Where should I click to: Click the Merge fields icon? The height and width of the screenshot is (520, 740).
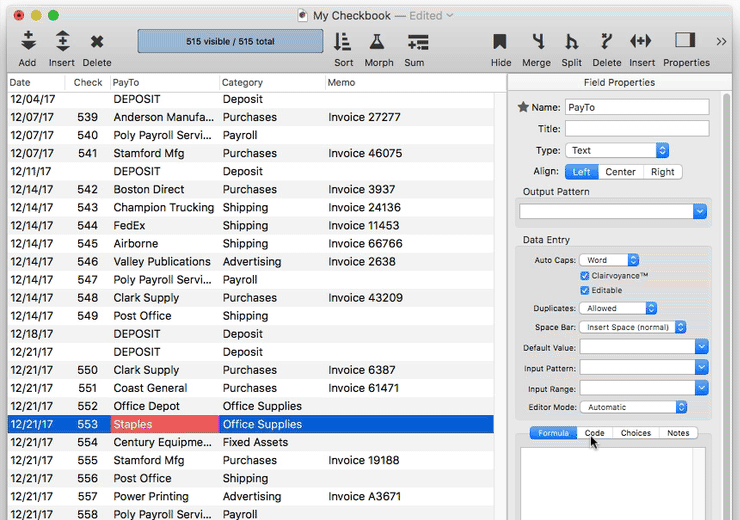[x=538, y=42]
